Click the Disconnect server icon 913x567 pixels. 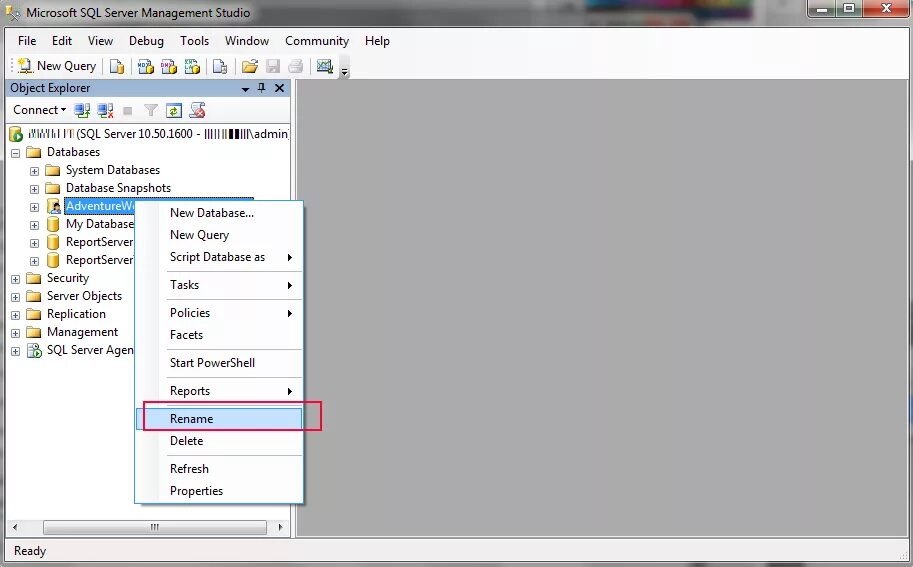click(x=105, y=110)
